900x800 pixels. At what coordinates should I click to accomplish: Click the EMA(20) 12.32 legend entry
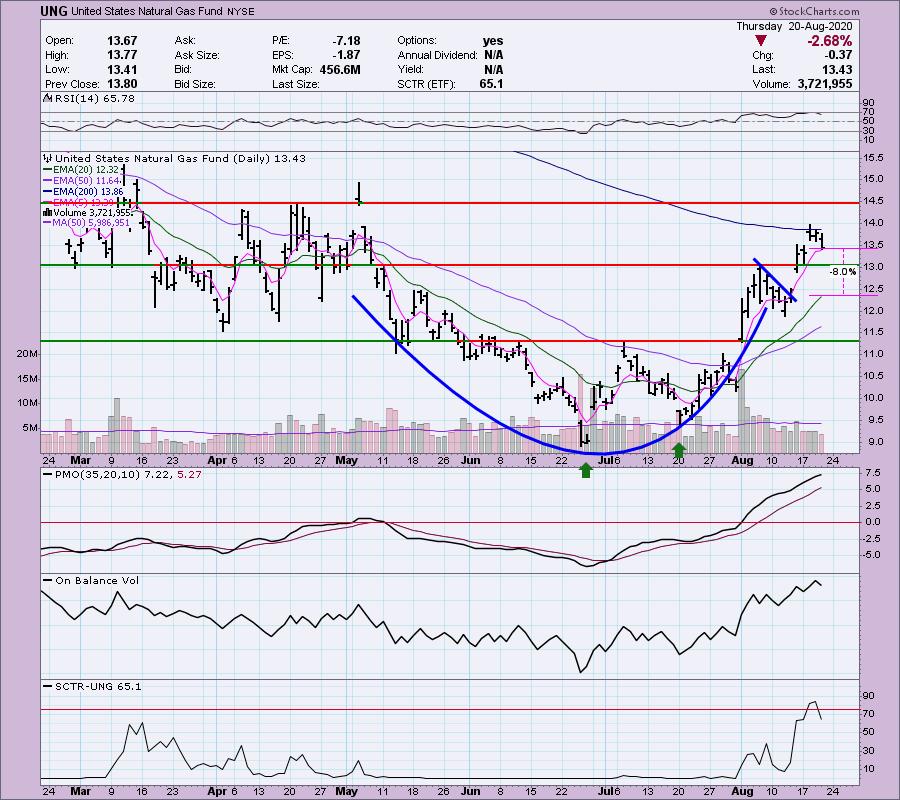tap(86, 170)
